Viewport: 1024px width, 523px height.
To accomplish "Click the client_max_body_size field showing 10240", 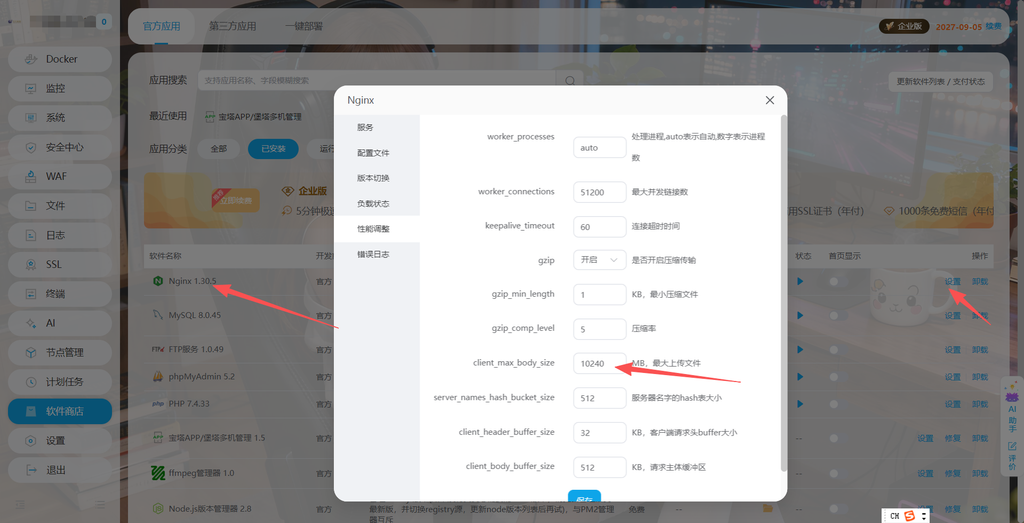I will tap(600, 364).
